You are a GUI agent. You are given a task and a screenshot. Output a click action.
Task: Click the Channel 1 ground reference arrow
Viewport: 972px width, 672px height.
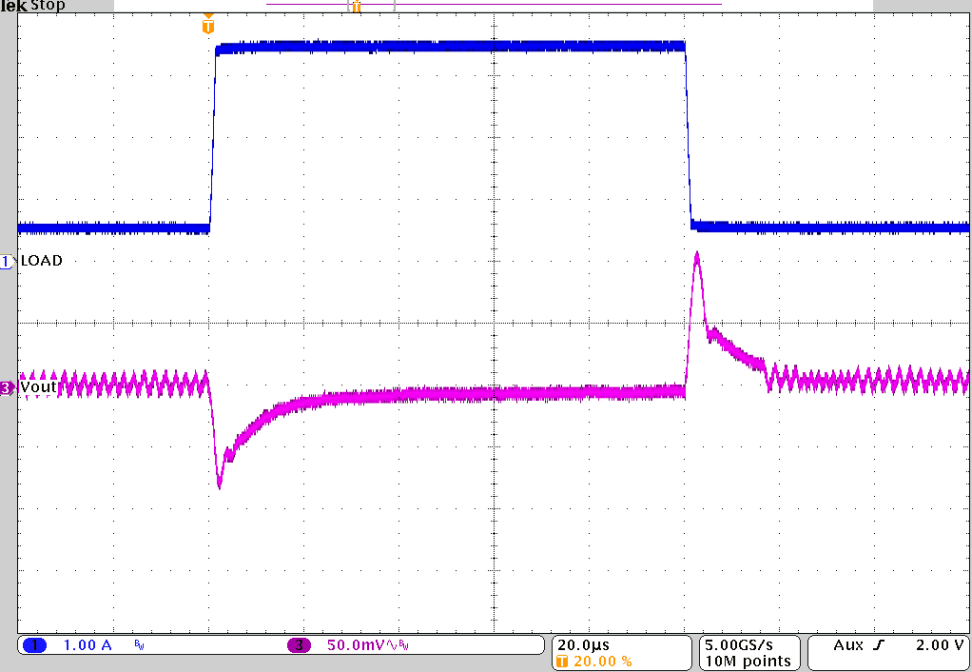(x=7, y=260)
